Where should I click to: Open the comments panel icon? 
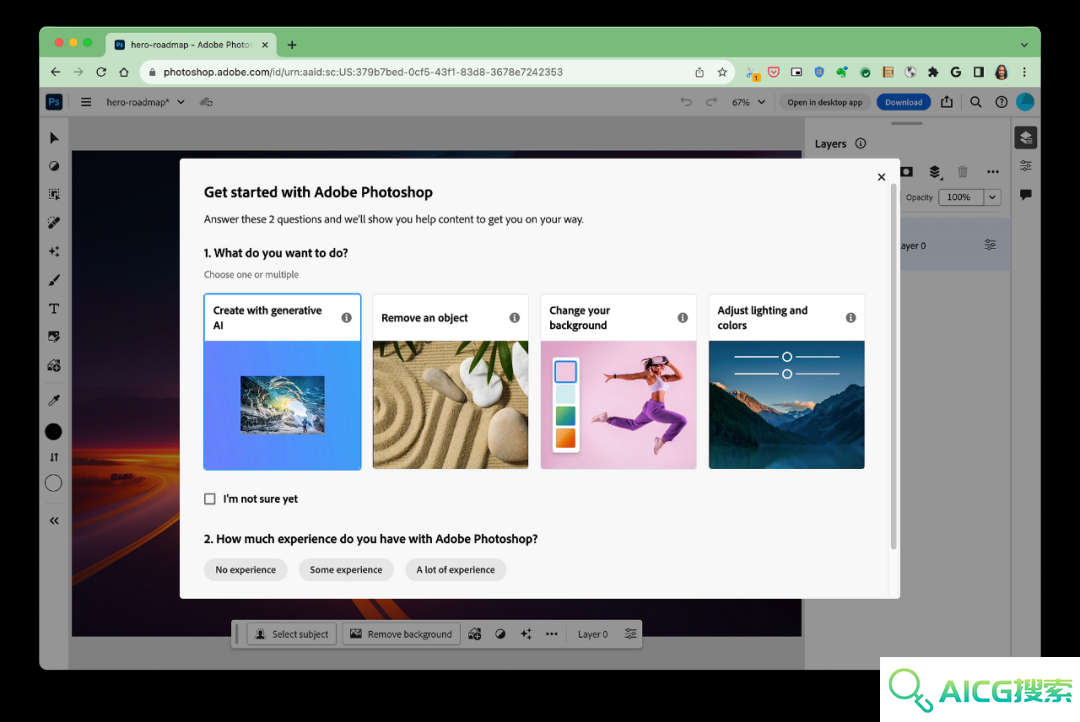(1026, 194)
